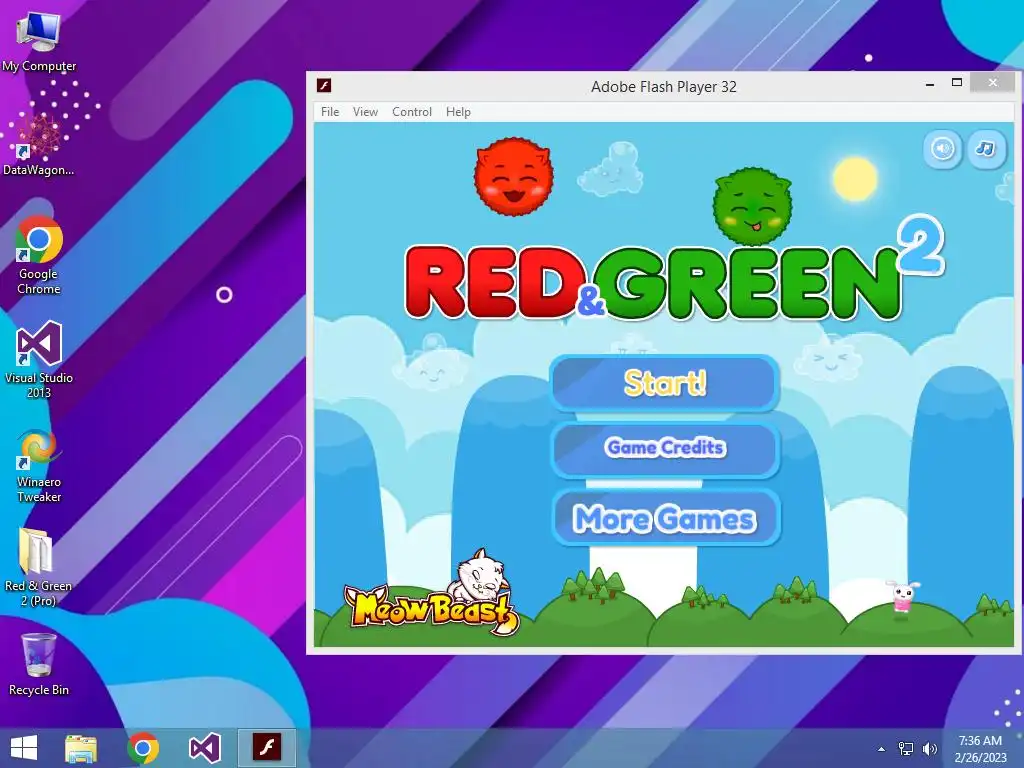Click the volume tray icon

[930, 749]
